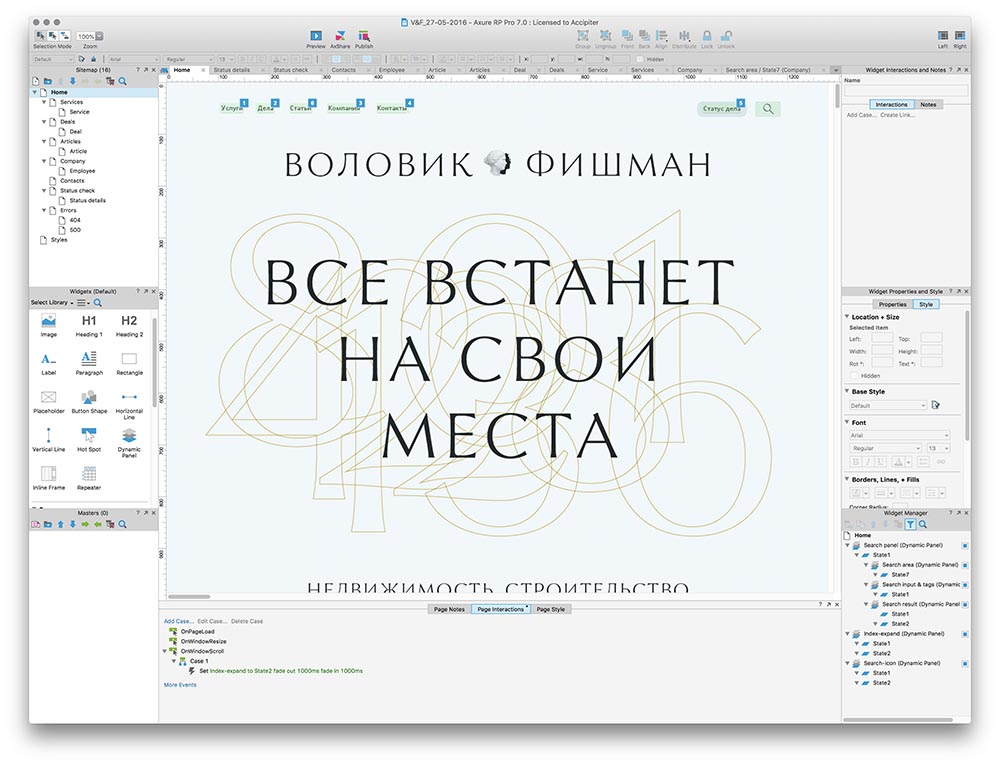The width and height of the screenshot is (1000, 765).
Task: Click the Lock icon in the toolbar
Action: coord(707,35)
